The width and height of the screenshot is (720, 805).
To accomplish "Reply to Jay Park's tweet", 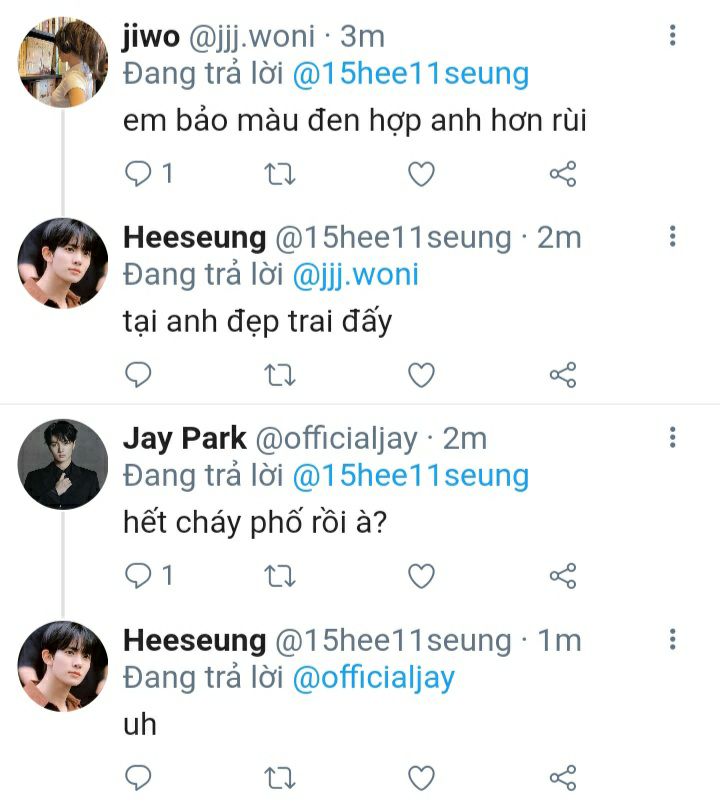I will pyautogui.click(x=138, y=576).
